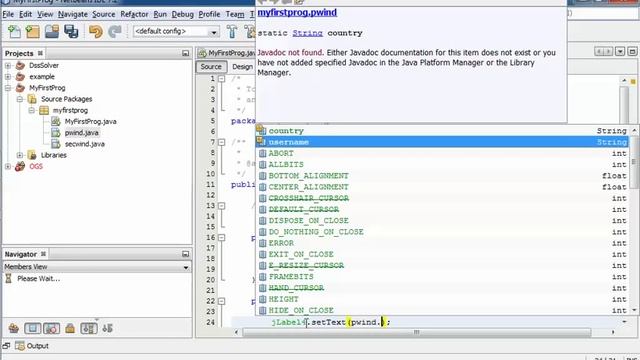Toggle the Show Inherited Members filter
This screenshot has width=640, height=360.
coord(13,328)
